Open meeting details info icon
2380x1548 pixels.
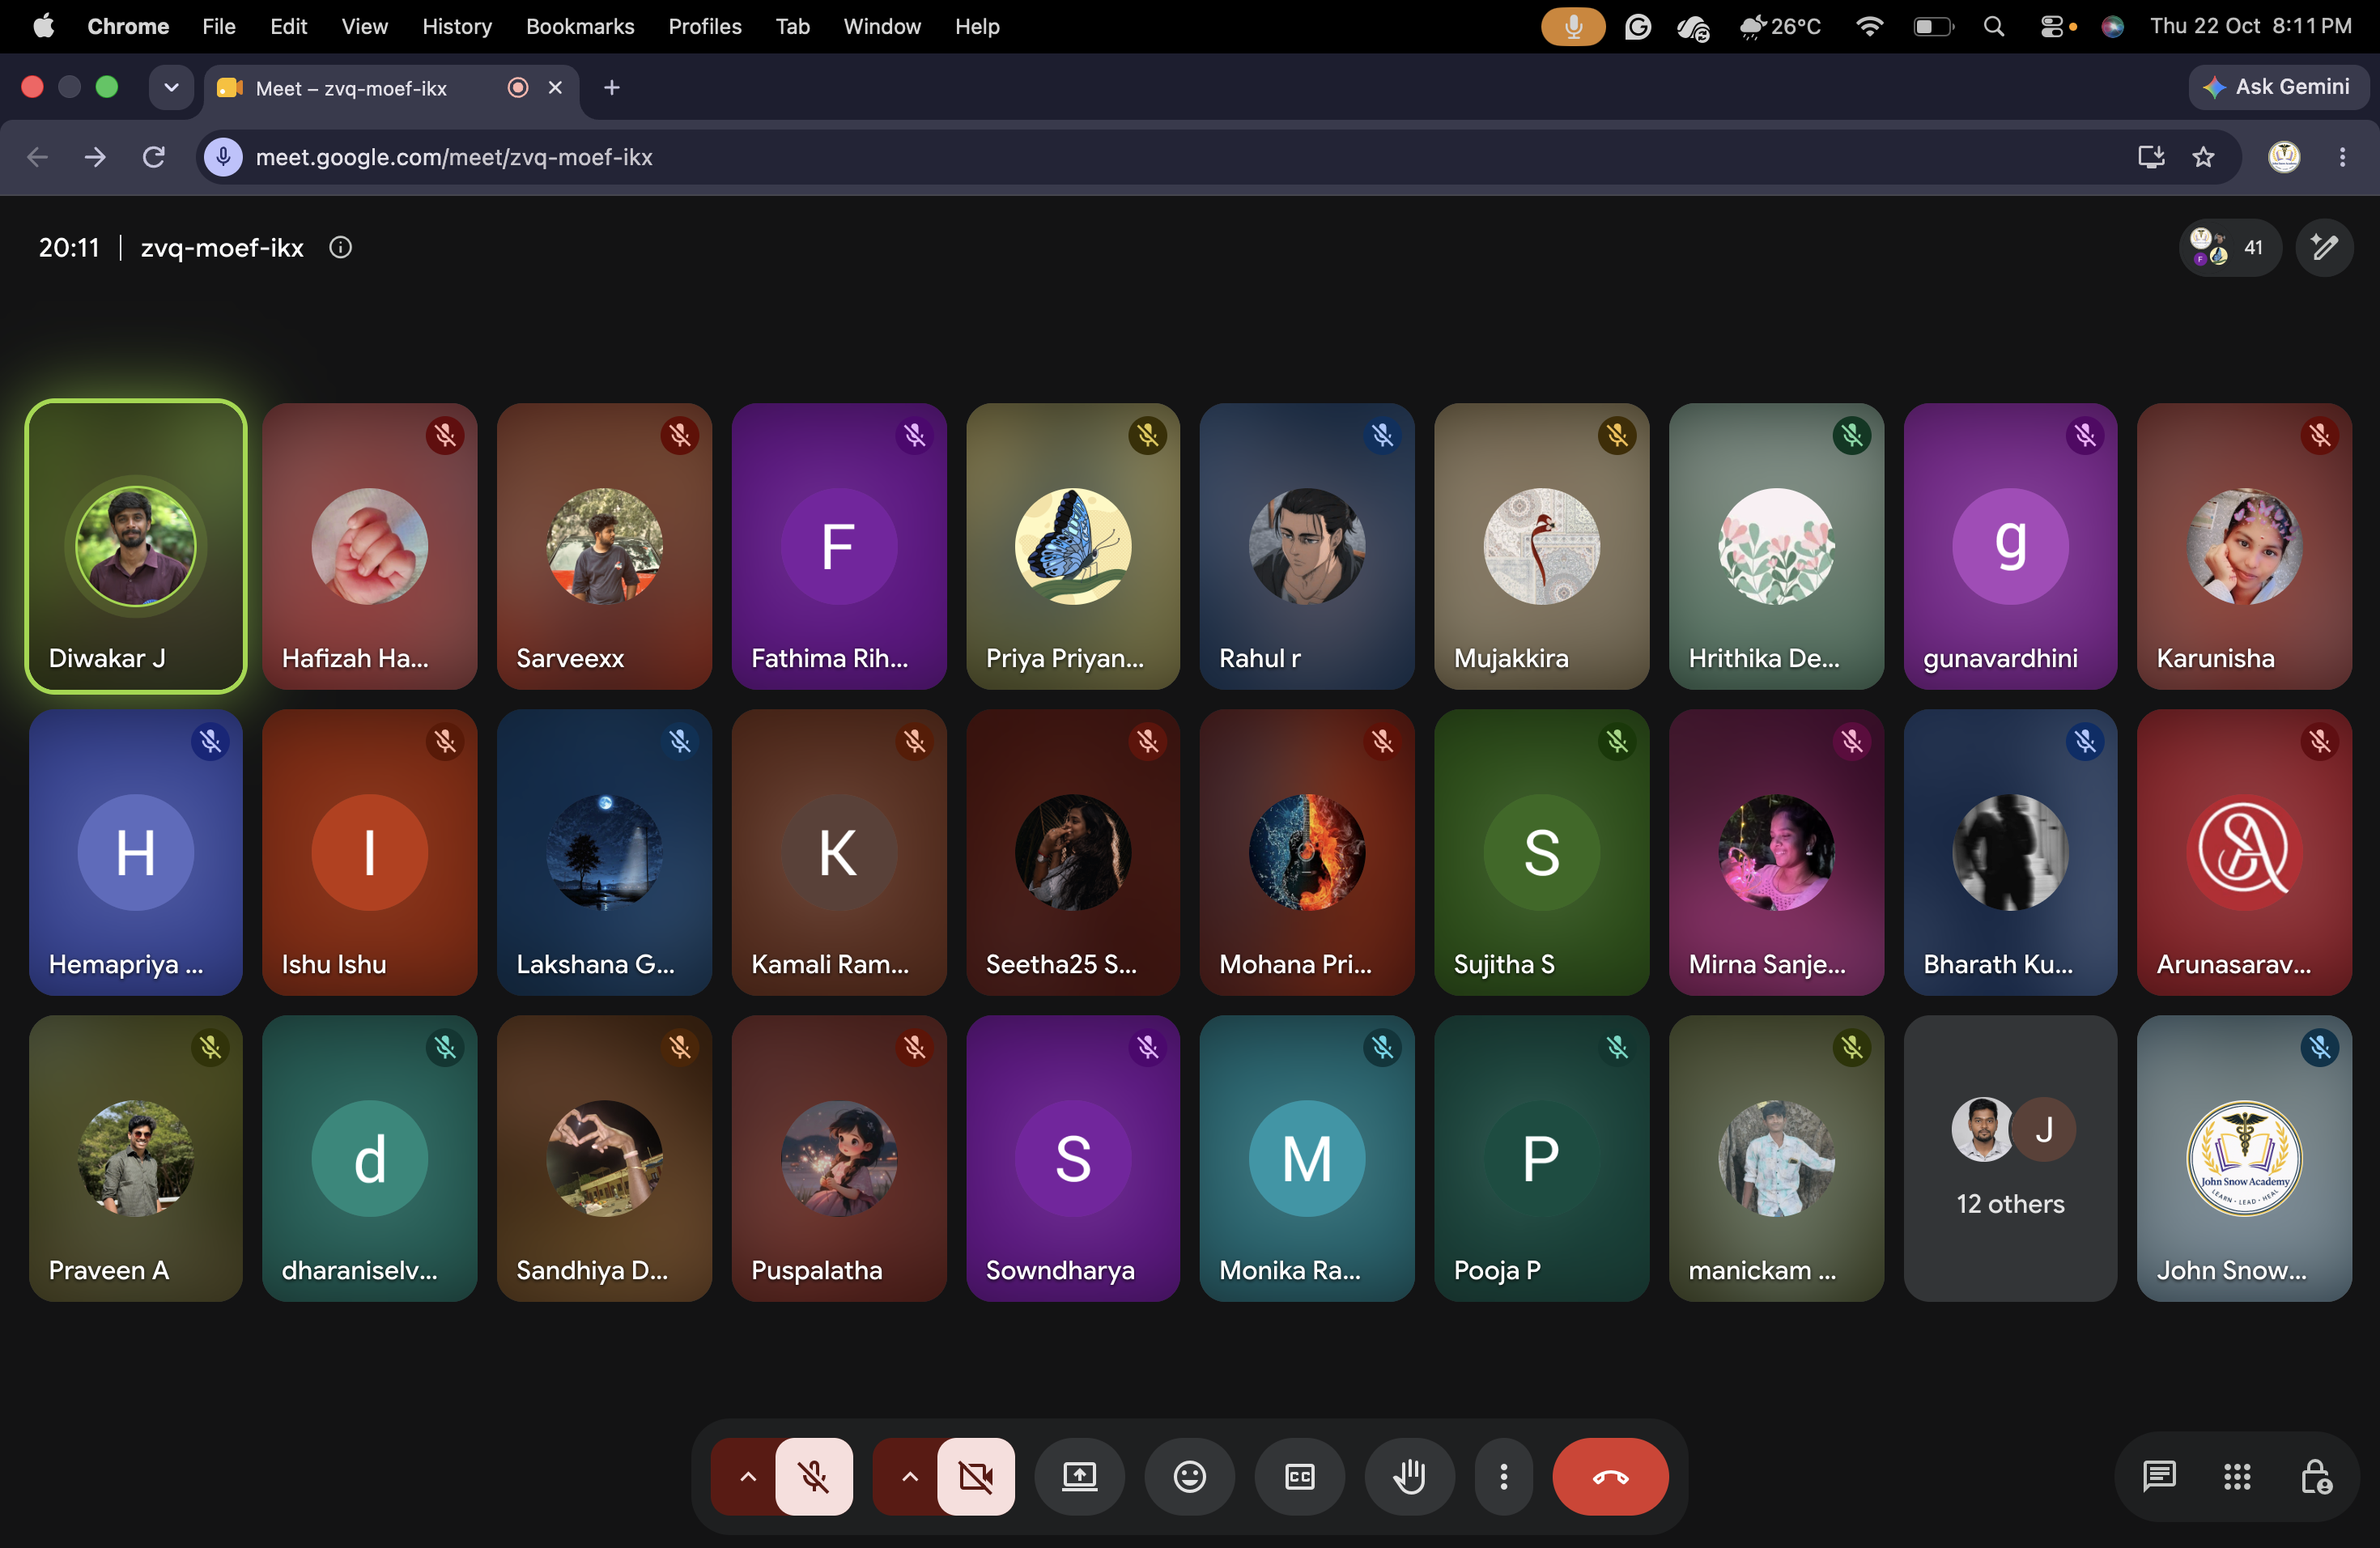pyautogui.click(x=340, y=247)
